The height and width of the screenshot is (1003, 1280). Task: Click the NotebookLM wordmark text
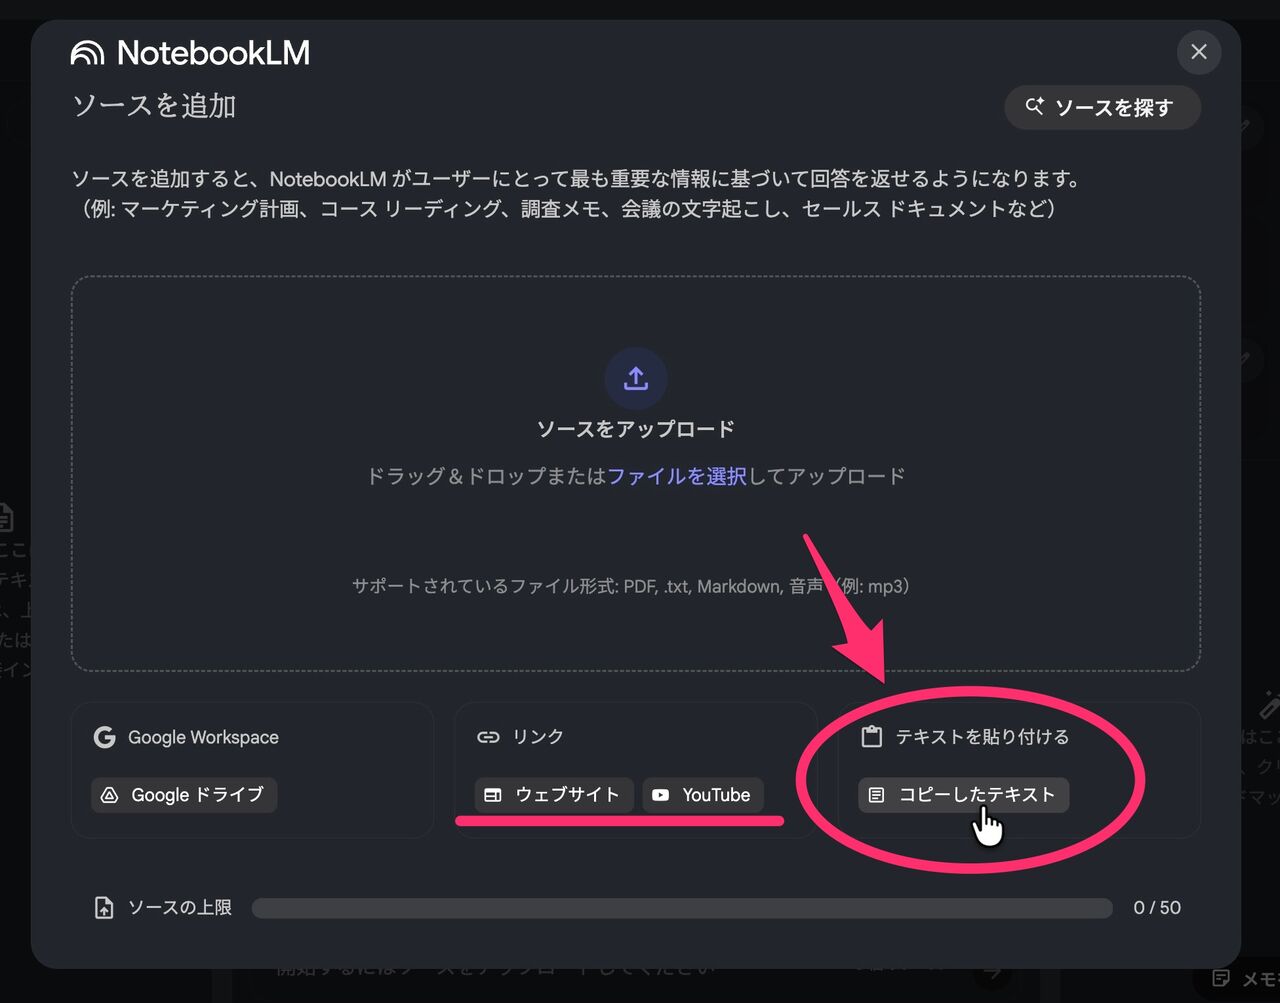pyautogui.click(x=213, y=53)
